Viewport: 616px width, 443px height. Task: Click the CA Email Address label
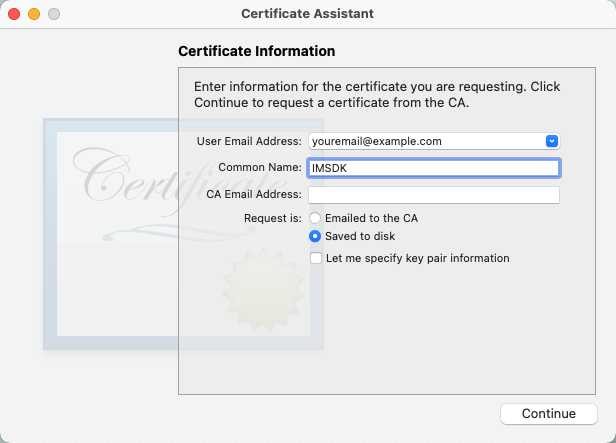click(x=254, y=194)
